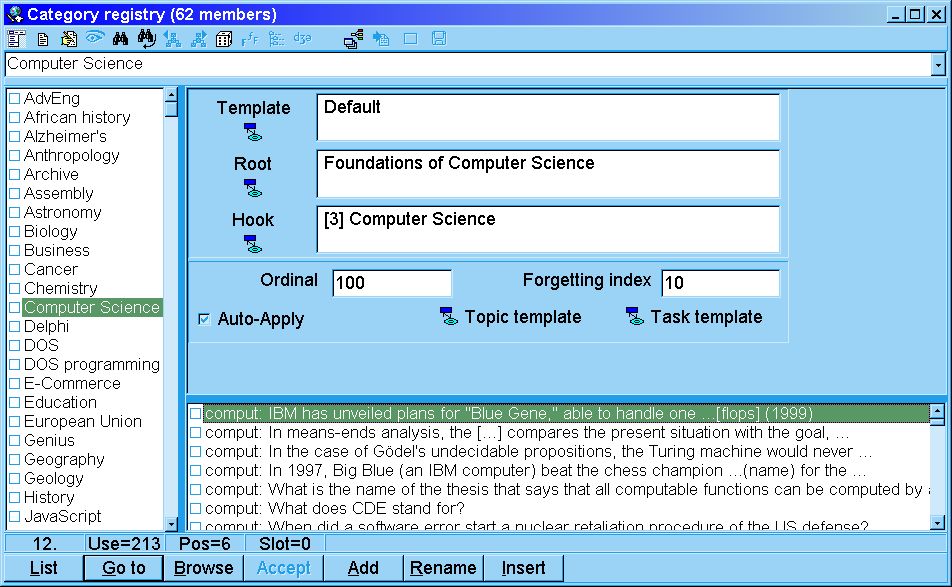The height and width of the screenshot is (587, 952).
Task: Click the Hook field '[3] Computer Science'
Action: click(548, 229)
